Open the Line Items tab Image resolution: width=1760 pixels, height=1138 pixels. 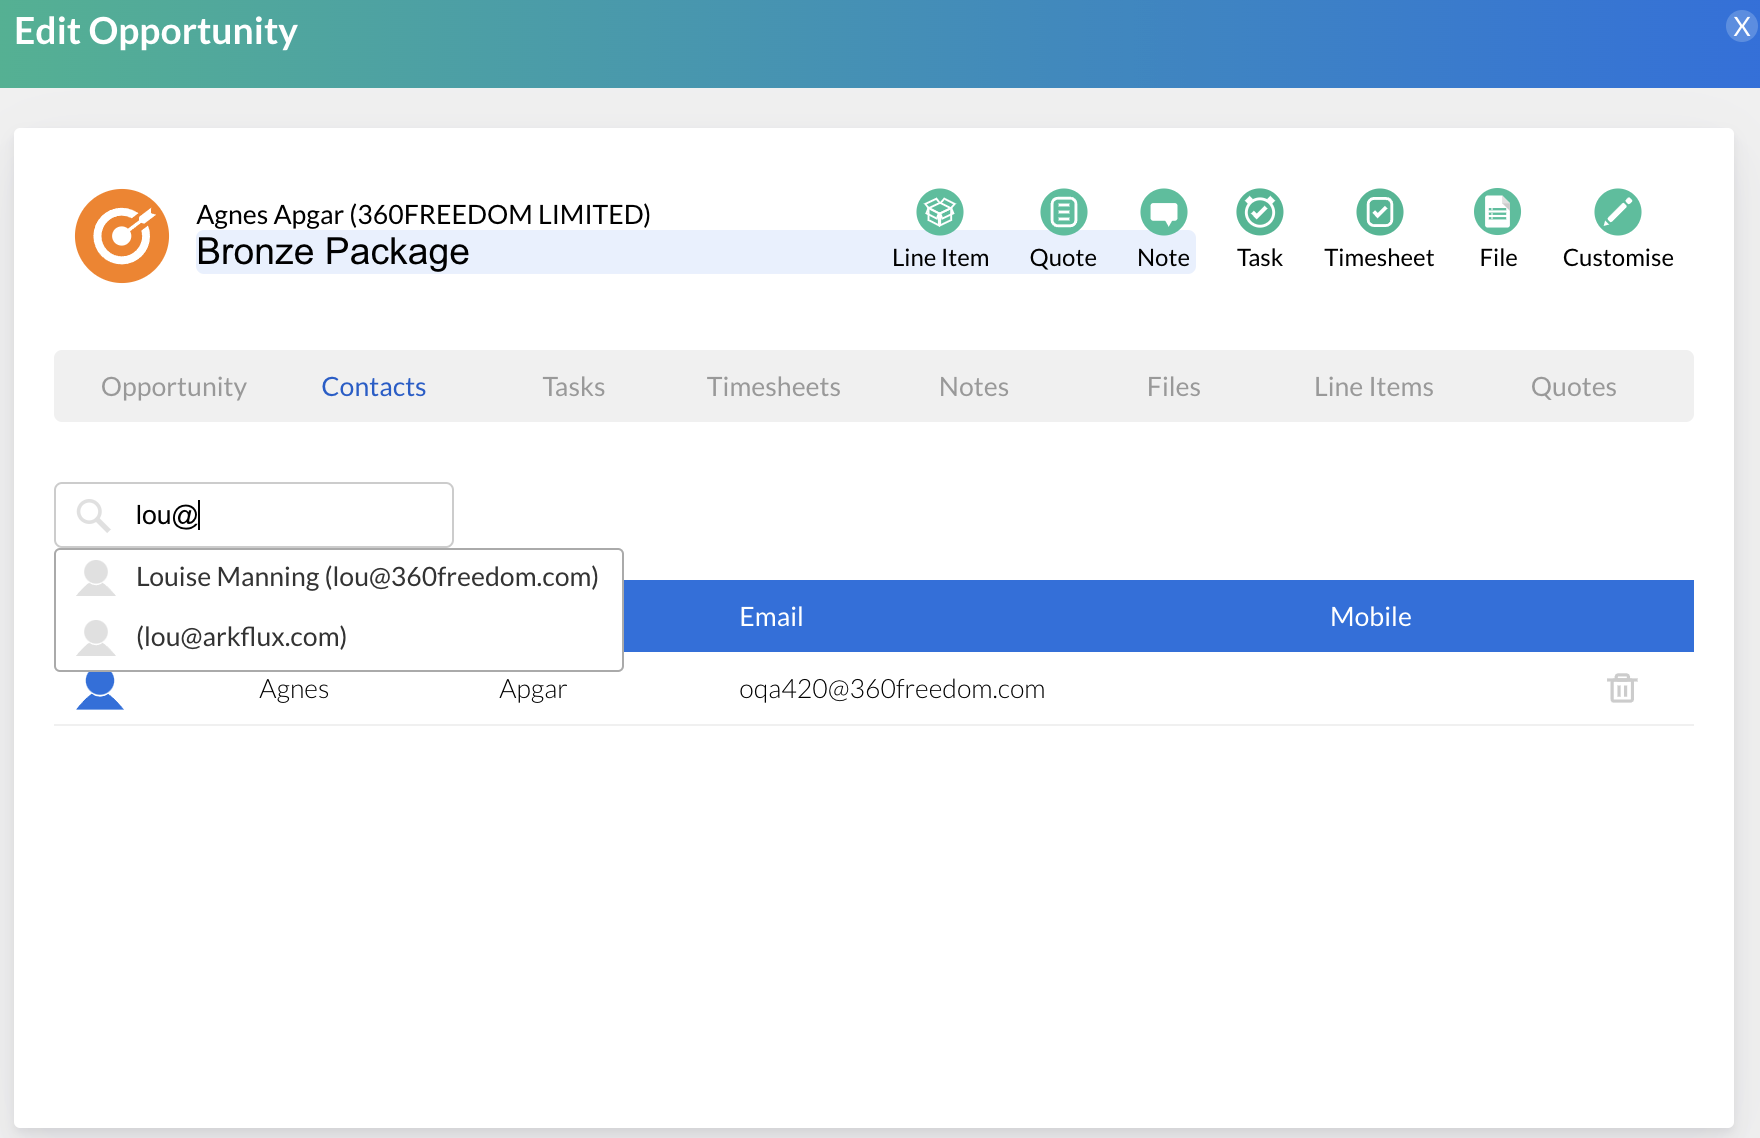[1373, 386]
